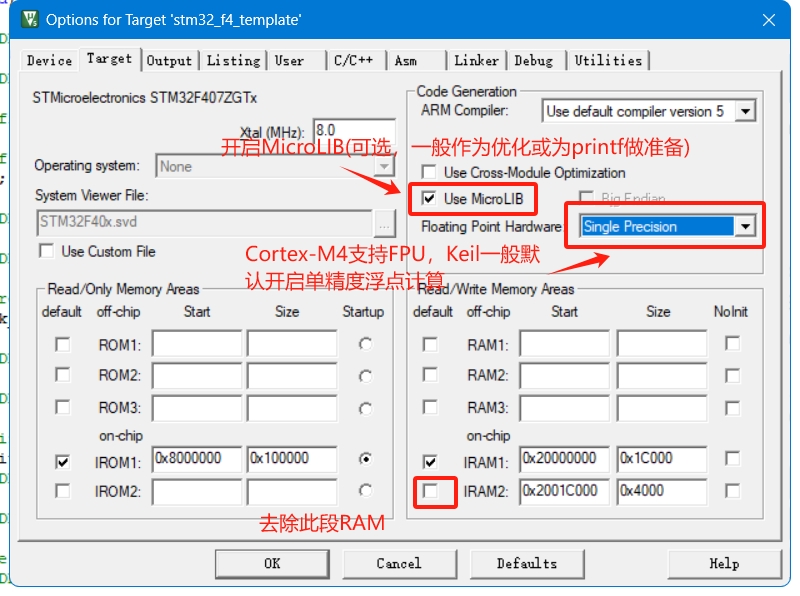
Task: Check the ROM2 default checkbox
Action: click(x=63, y=375)
